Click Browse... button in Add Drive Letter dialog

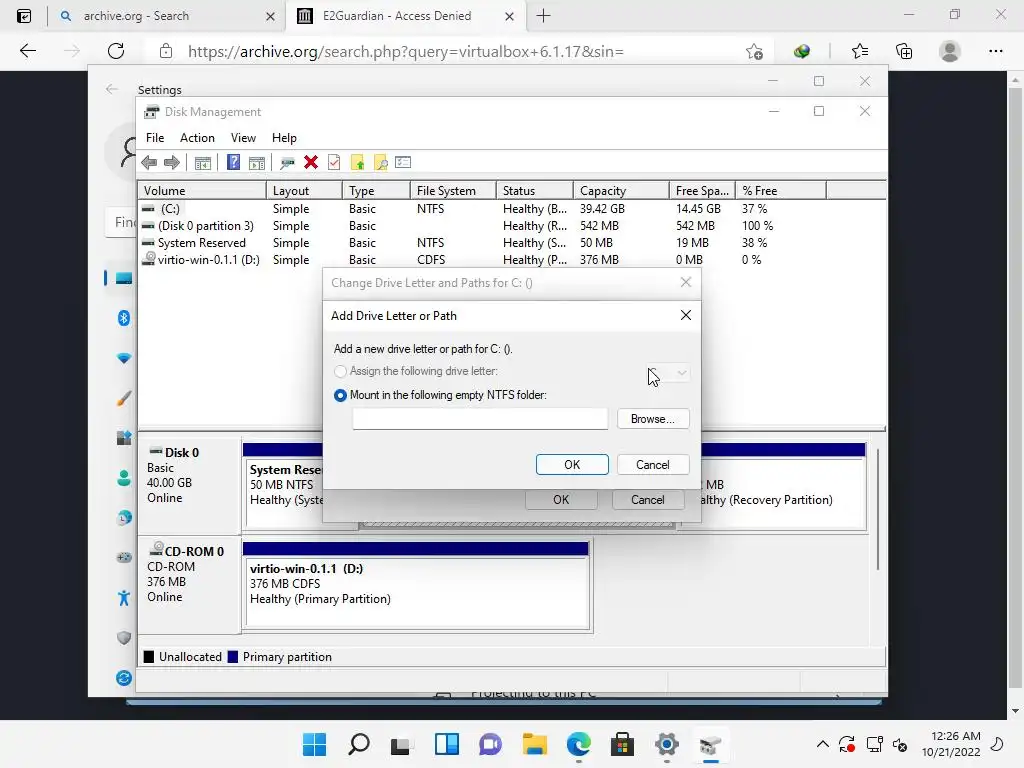(653, 419)
